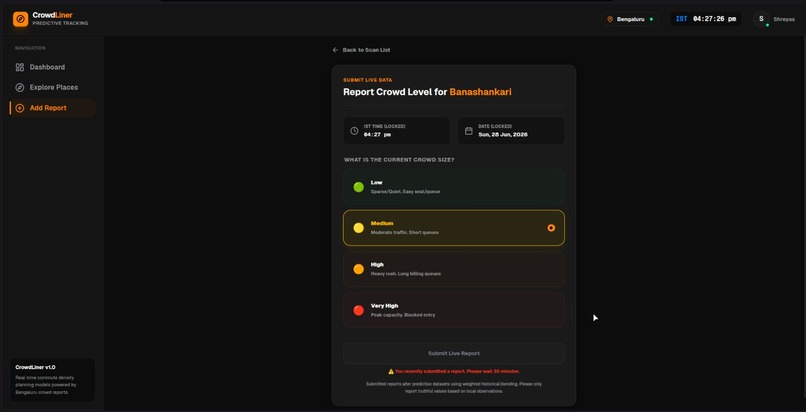Click the warning triangle icon below the submit button

coord(391,371)
